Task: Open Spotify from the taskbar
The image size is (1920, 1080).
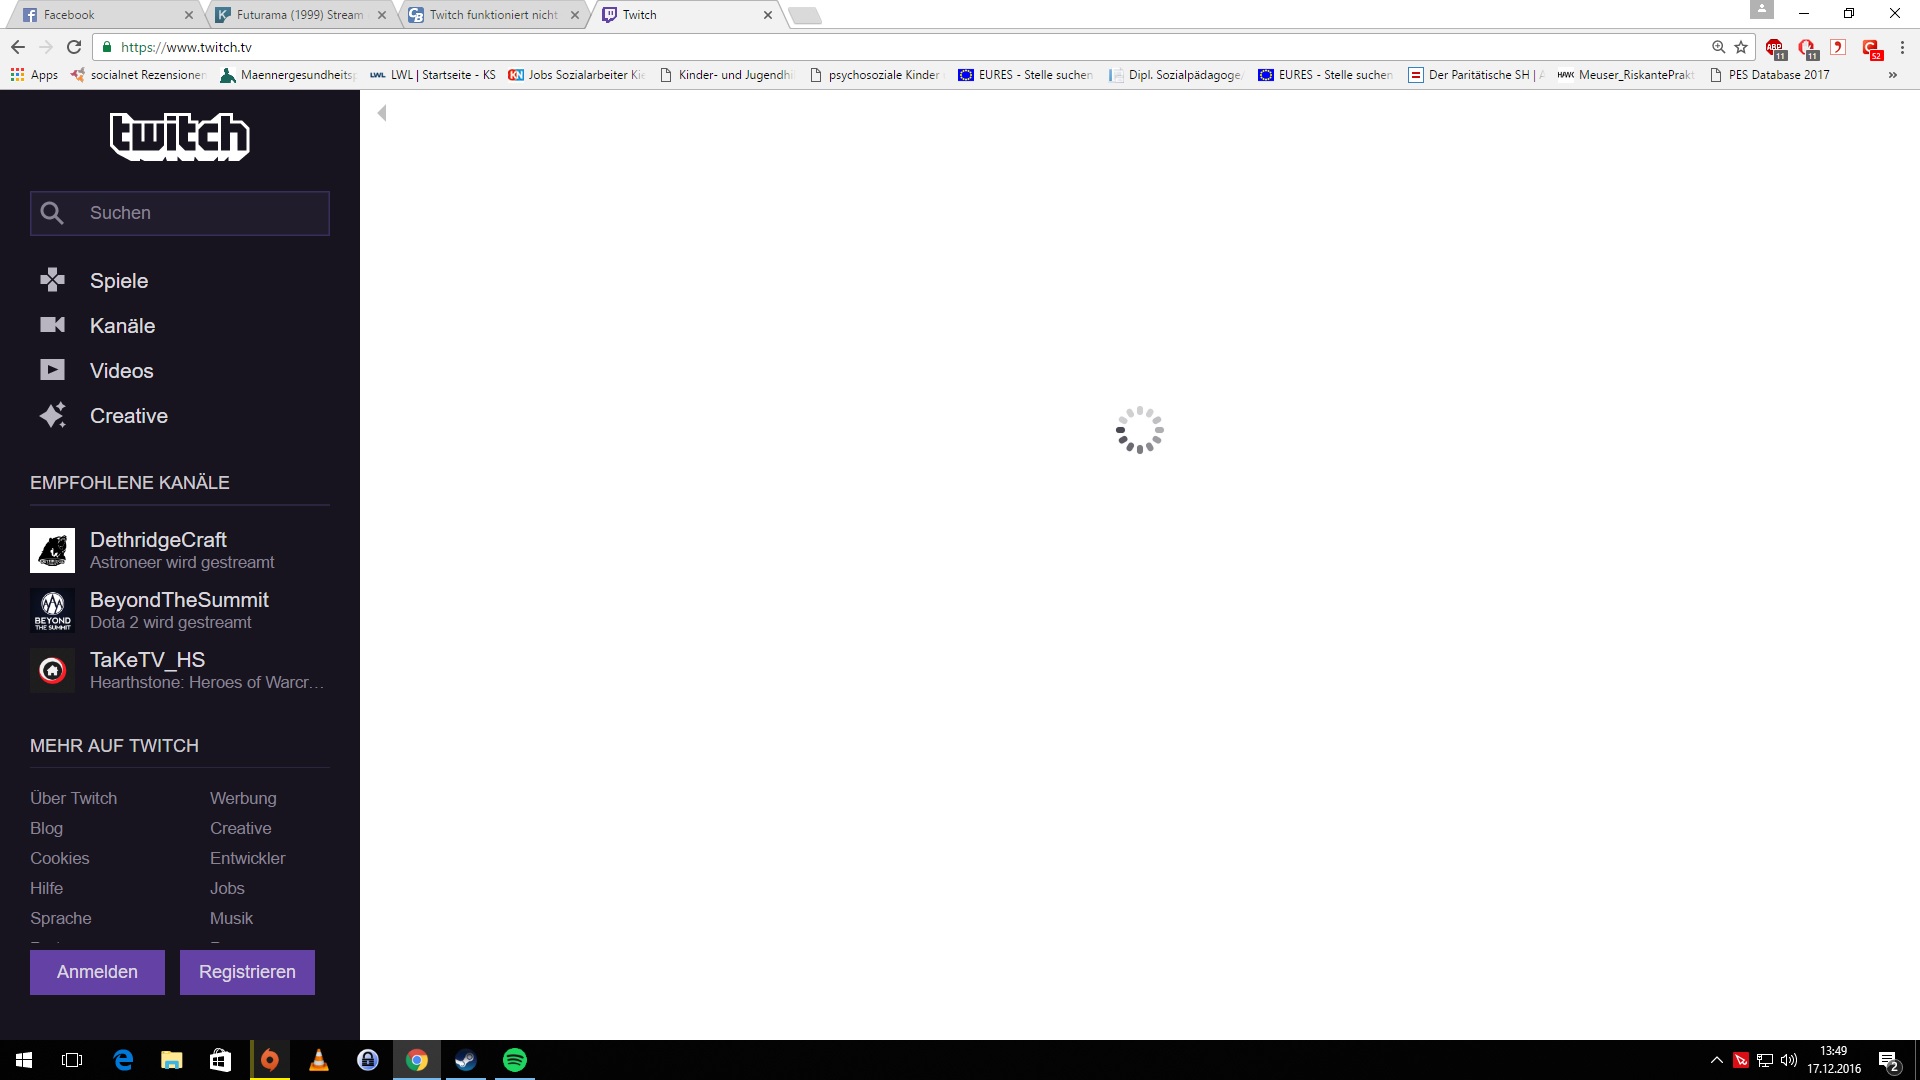Action: point(514,1060)
